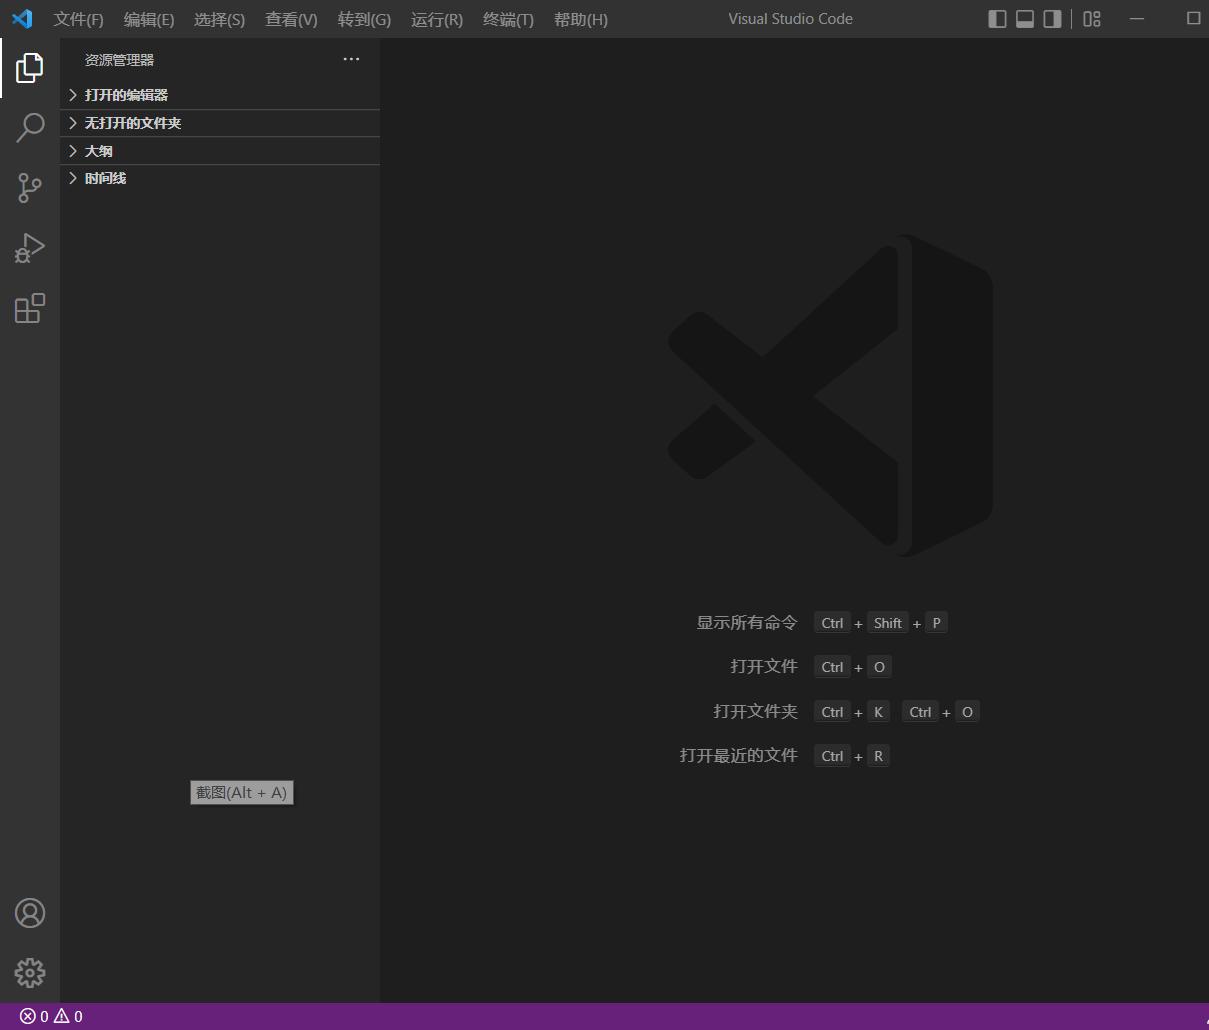Expand the 无打开的文件夹 section

[220, 123]
